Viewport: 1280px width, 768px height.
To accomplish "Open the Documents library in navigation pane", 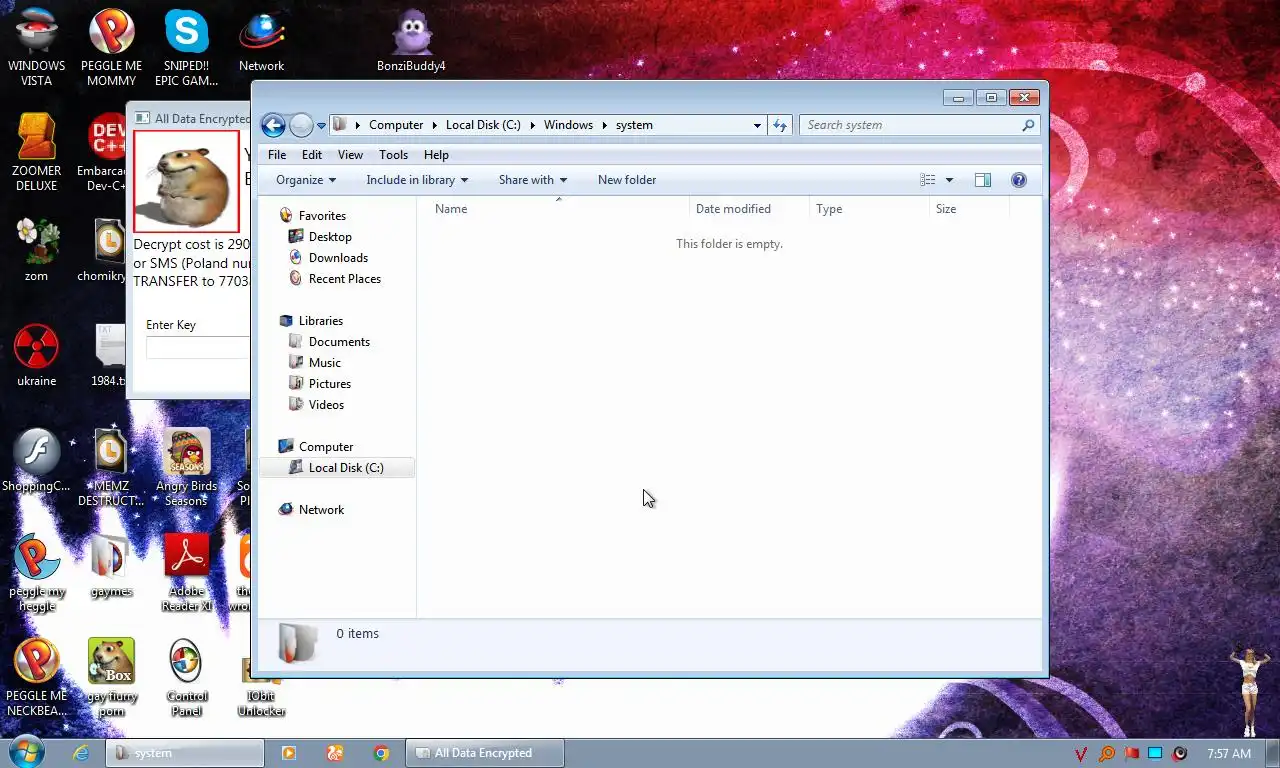I will point(339,342).
